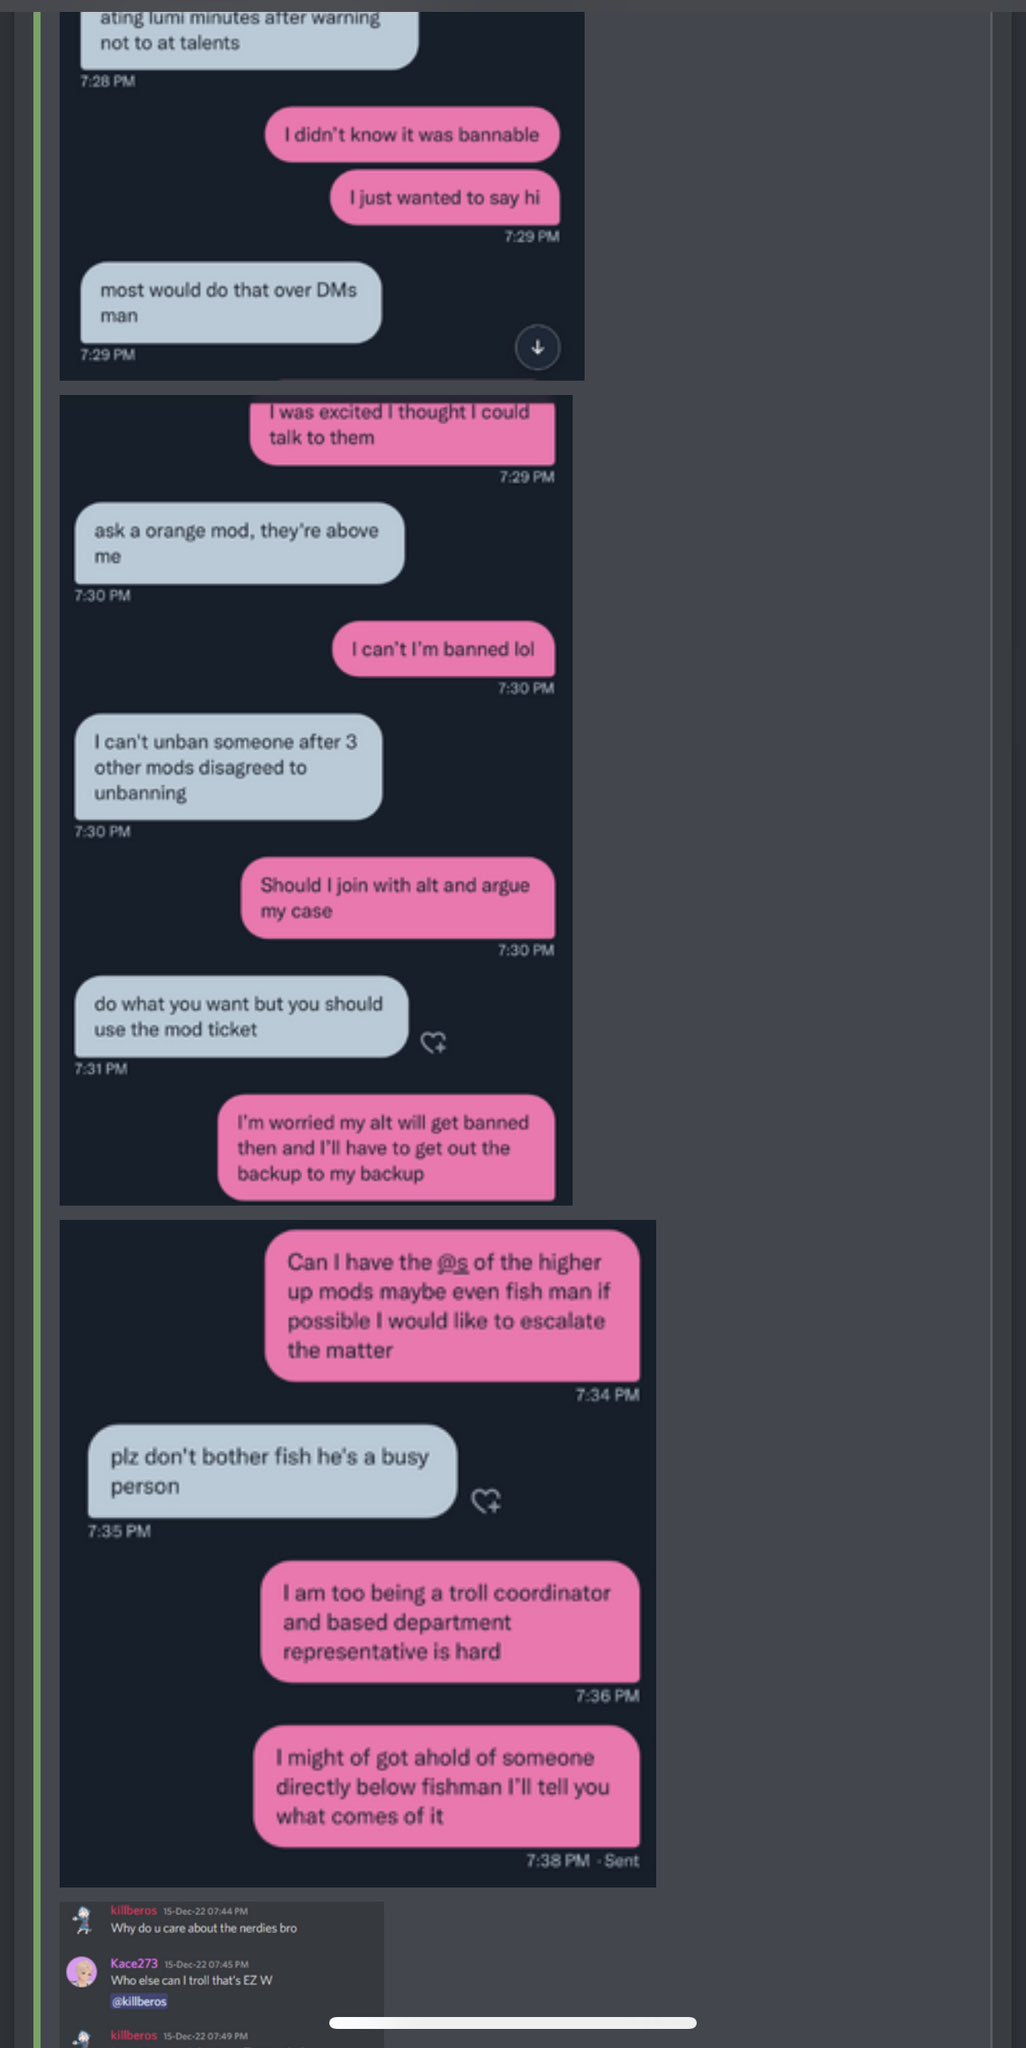Tap the 'I can't unban someone' message
1026x2048 pixels.
(228, 767)
